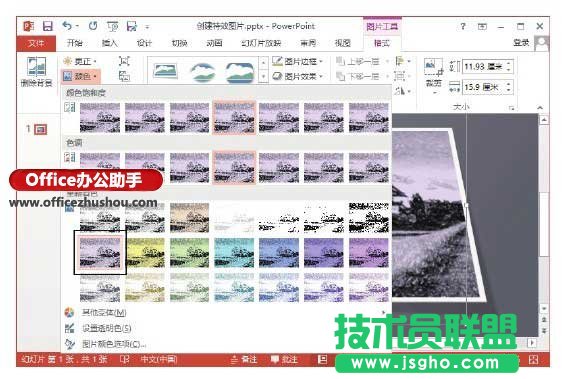Apply washout recolor preset
This screenshot has width=562, height=379.
[x=234, y=217]
